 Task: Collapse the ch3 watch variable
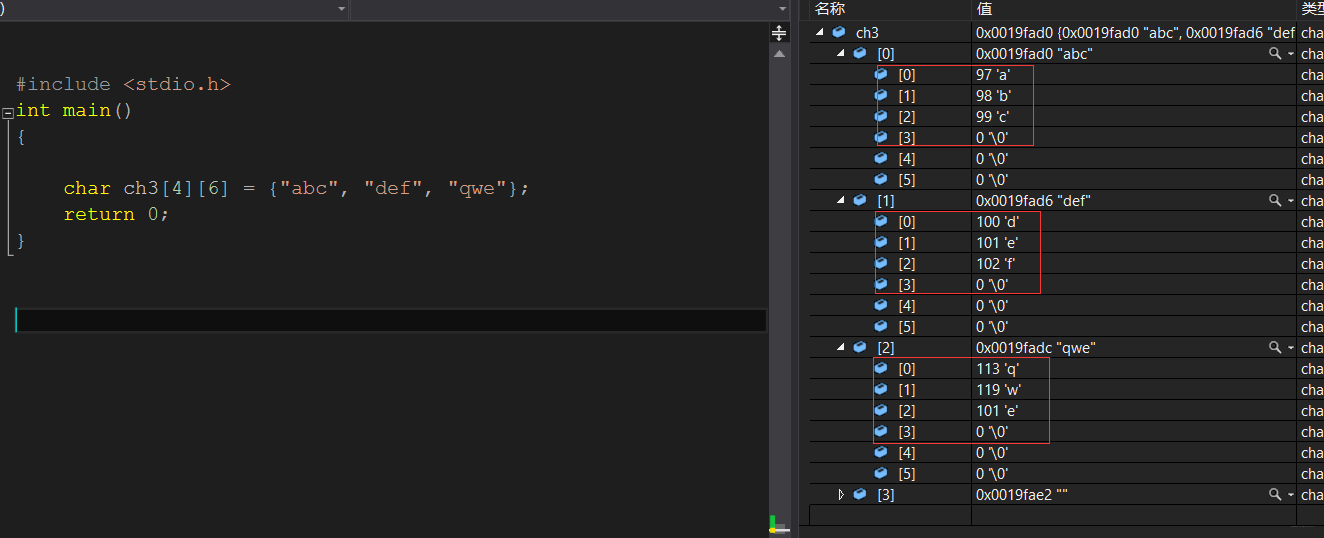pos(820,32)
